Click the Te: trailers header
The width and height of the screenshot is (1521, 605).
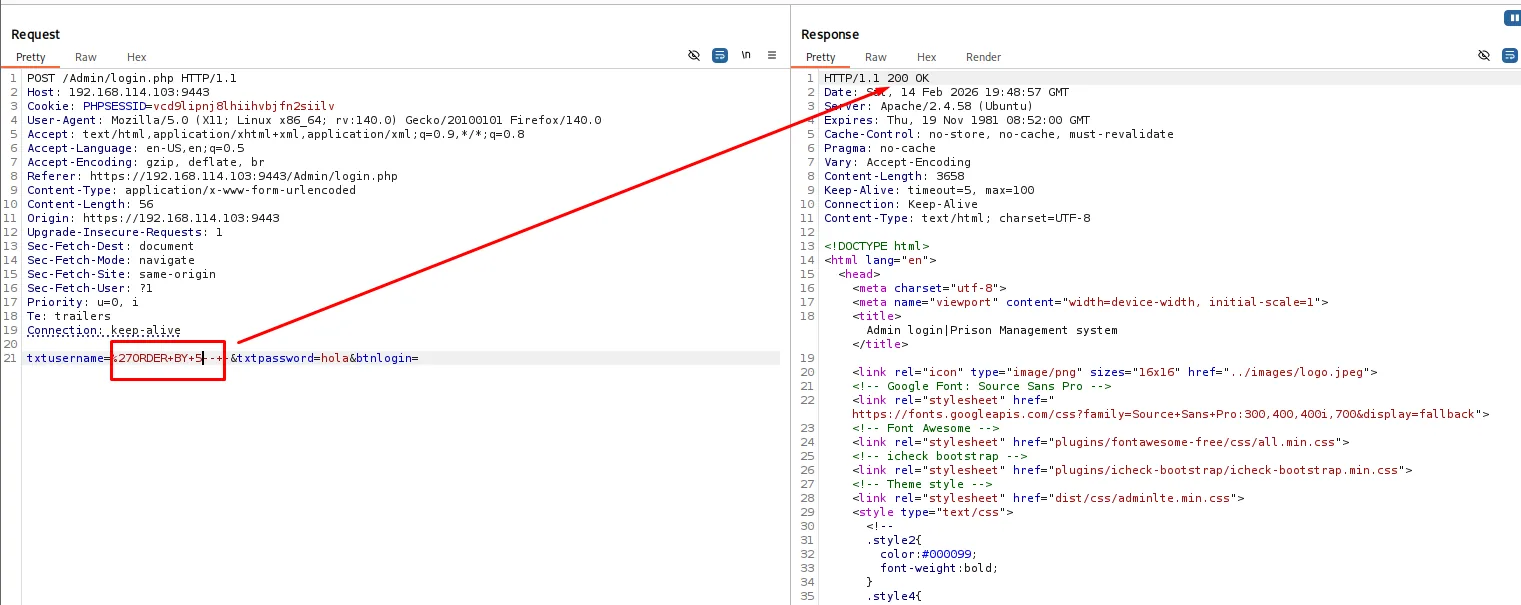coord(69,316)
